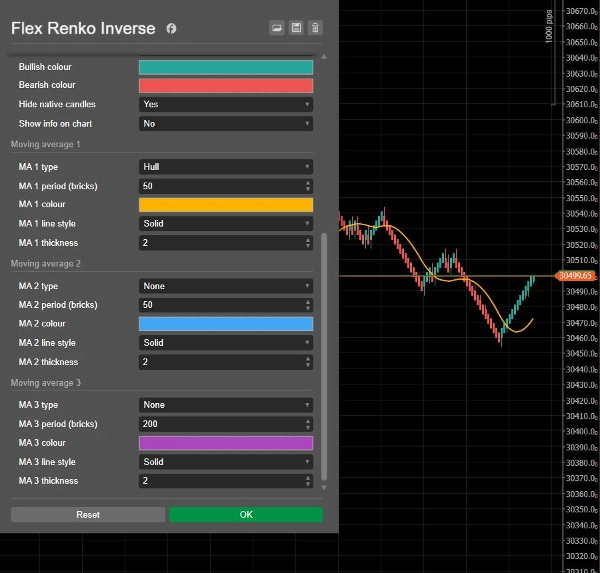Click the MA 1 period spinner arrows
This screenshot has width=600, height=573.
coord(308,186)
